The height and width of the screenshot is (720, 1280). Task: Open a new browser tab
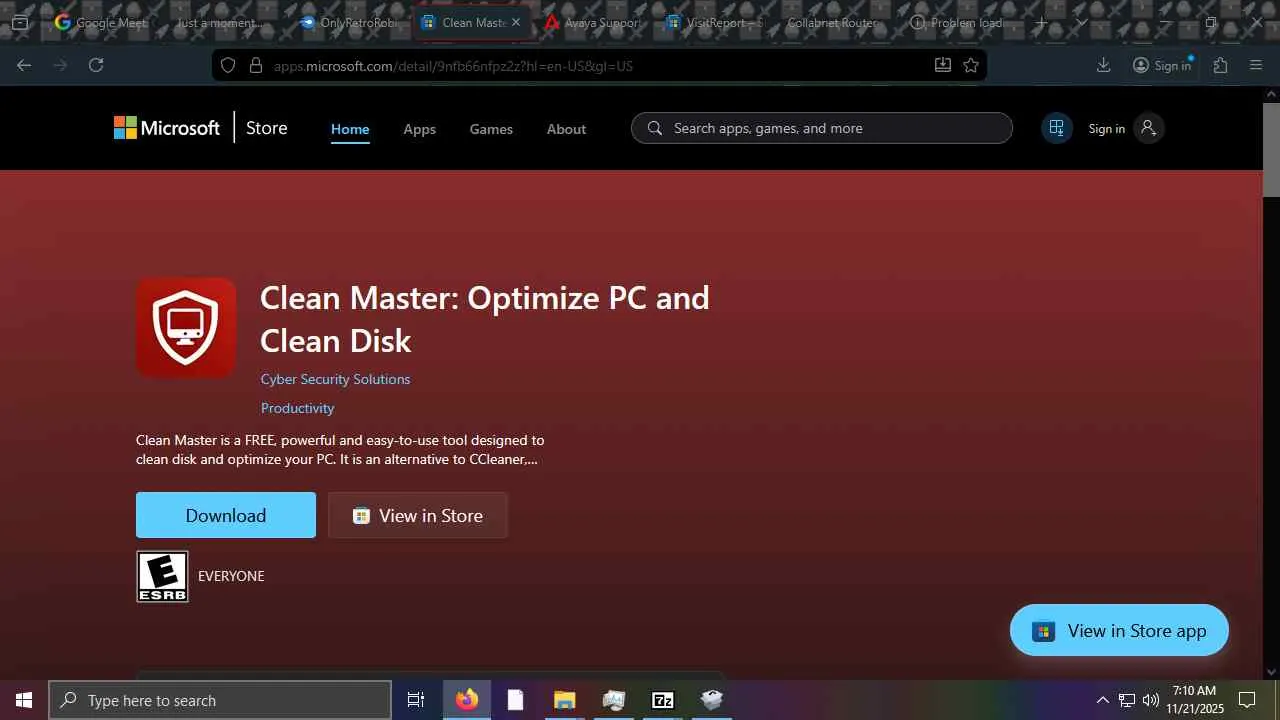1041,22
